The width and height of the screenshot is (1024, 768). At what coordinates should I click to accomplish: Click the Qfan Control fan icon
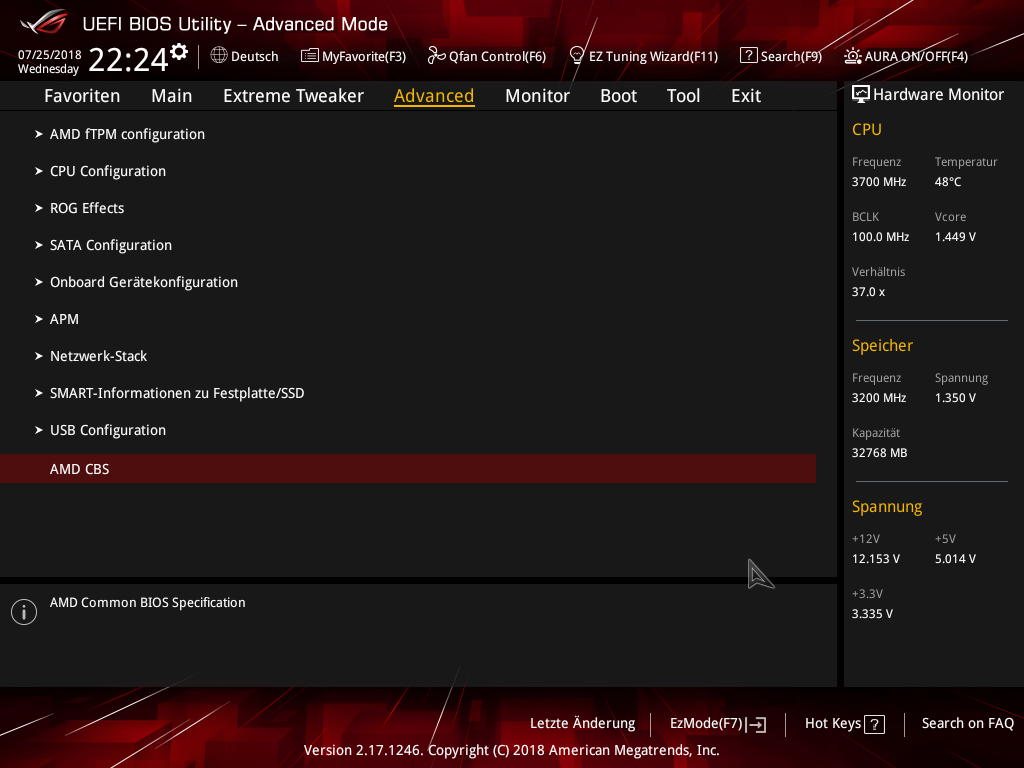pyautogui.click(x=436, y=56)
